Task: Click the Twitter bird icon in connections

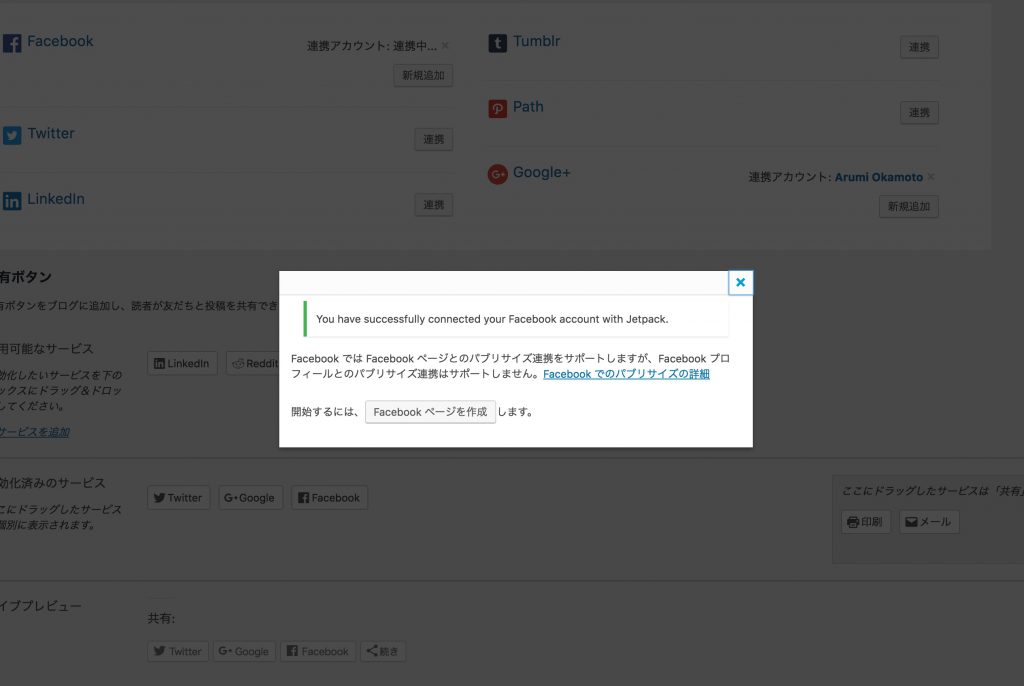Action: pyautogui.click(x=12, y=135)
